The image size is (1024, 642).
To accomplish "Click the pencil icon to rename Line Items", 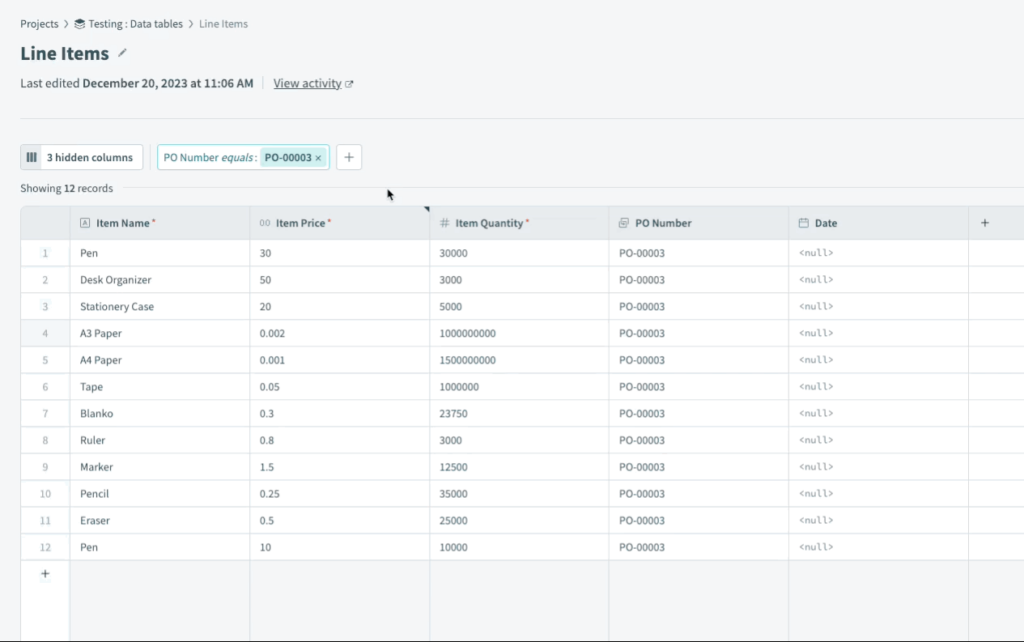I will 122,53.
